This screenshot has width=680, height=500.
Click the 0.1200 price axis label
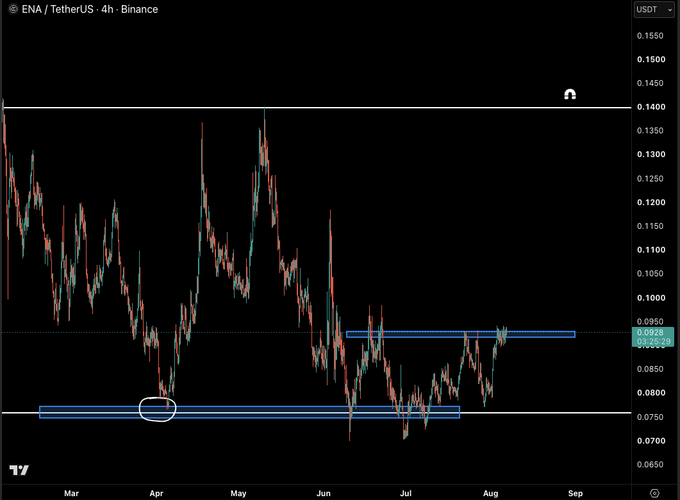click(x=651, y=203)
